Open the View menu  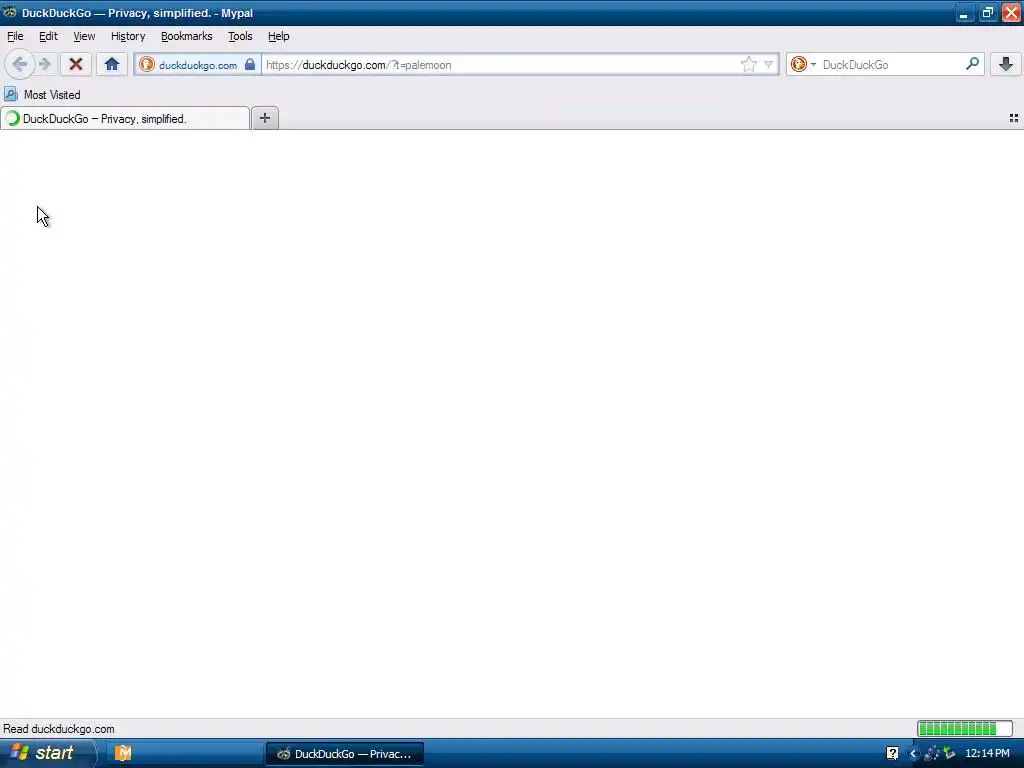click(84, 37)
